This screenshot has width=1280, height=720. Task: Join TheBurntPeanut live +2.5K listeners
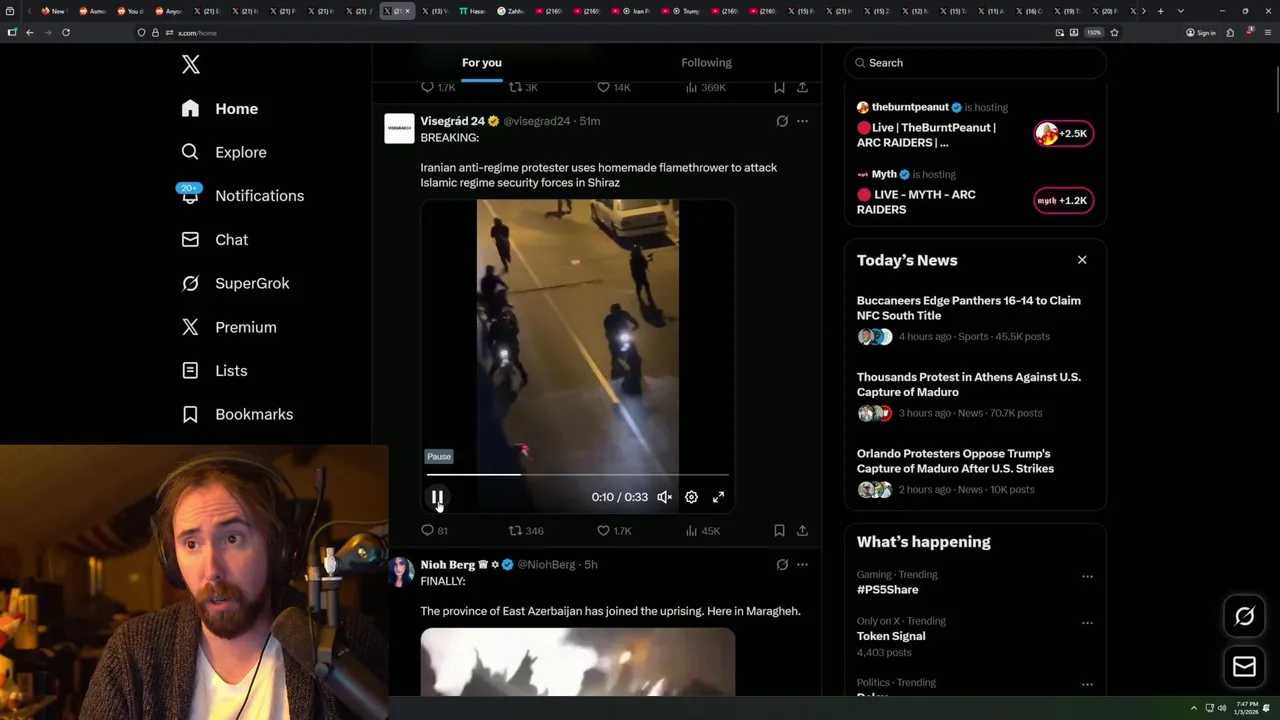coord(1063,133)
